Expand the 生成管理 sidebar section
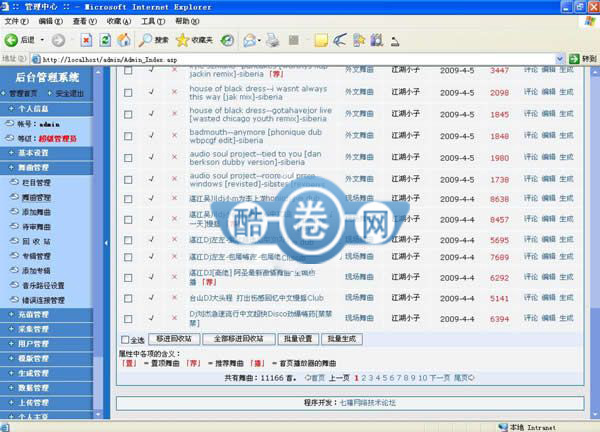This screenshot has height=432, width=600. coord(46,373)
